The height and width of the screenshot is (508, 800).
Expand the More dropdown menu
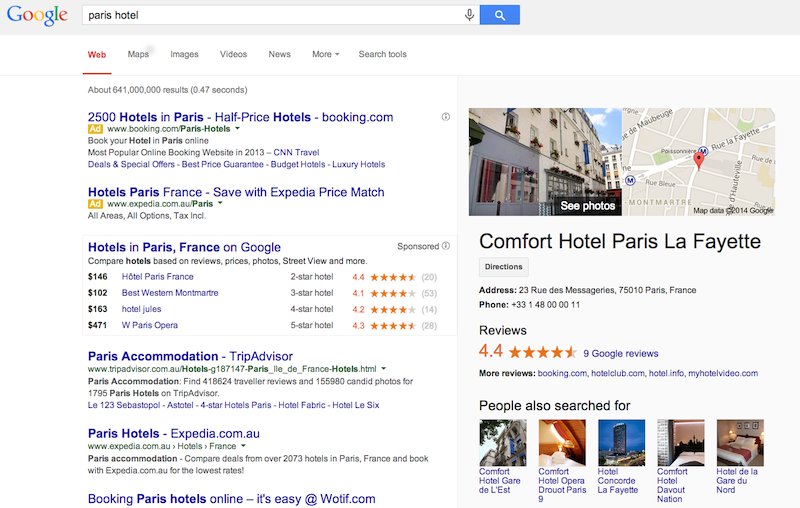(326, 54)
